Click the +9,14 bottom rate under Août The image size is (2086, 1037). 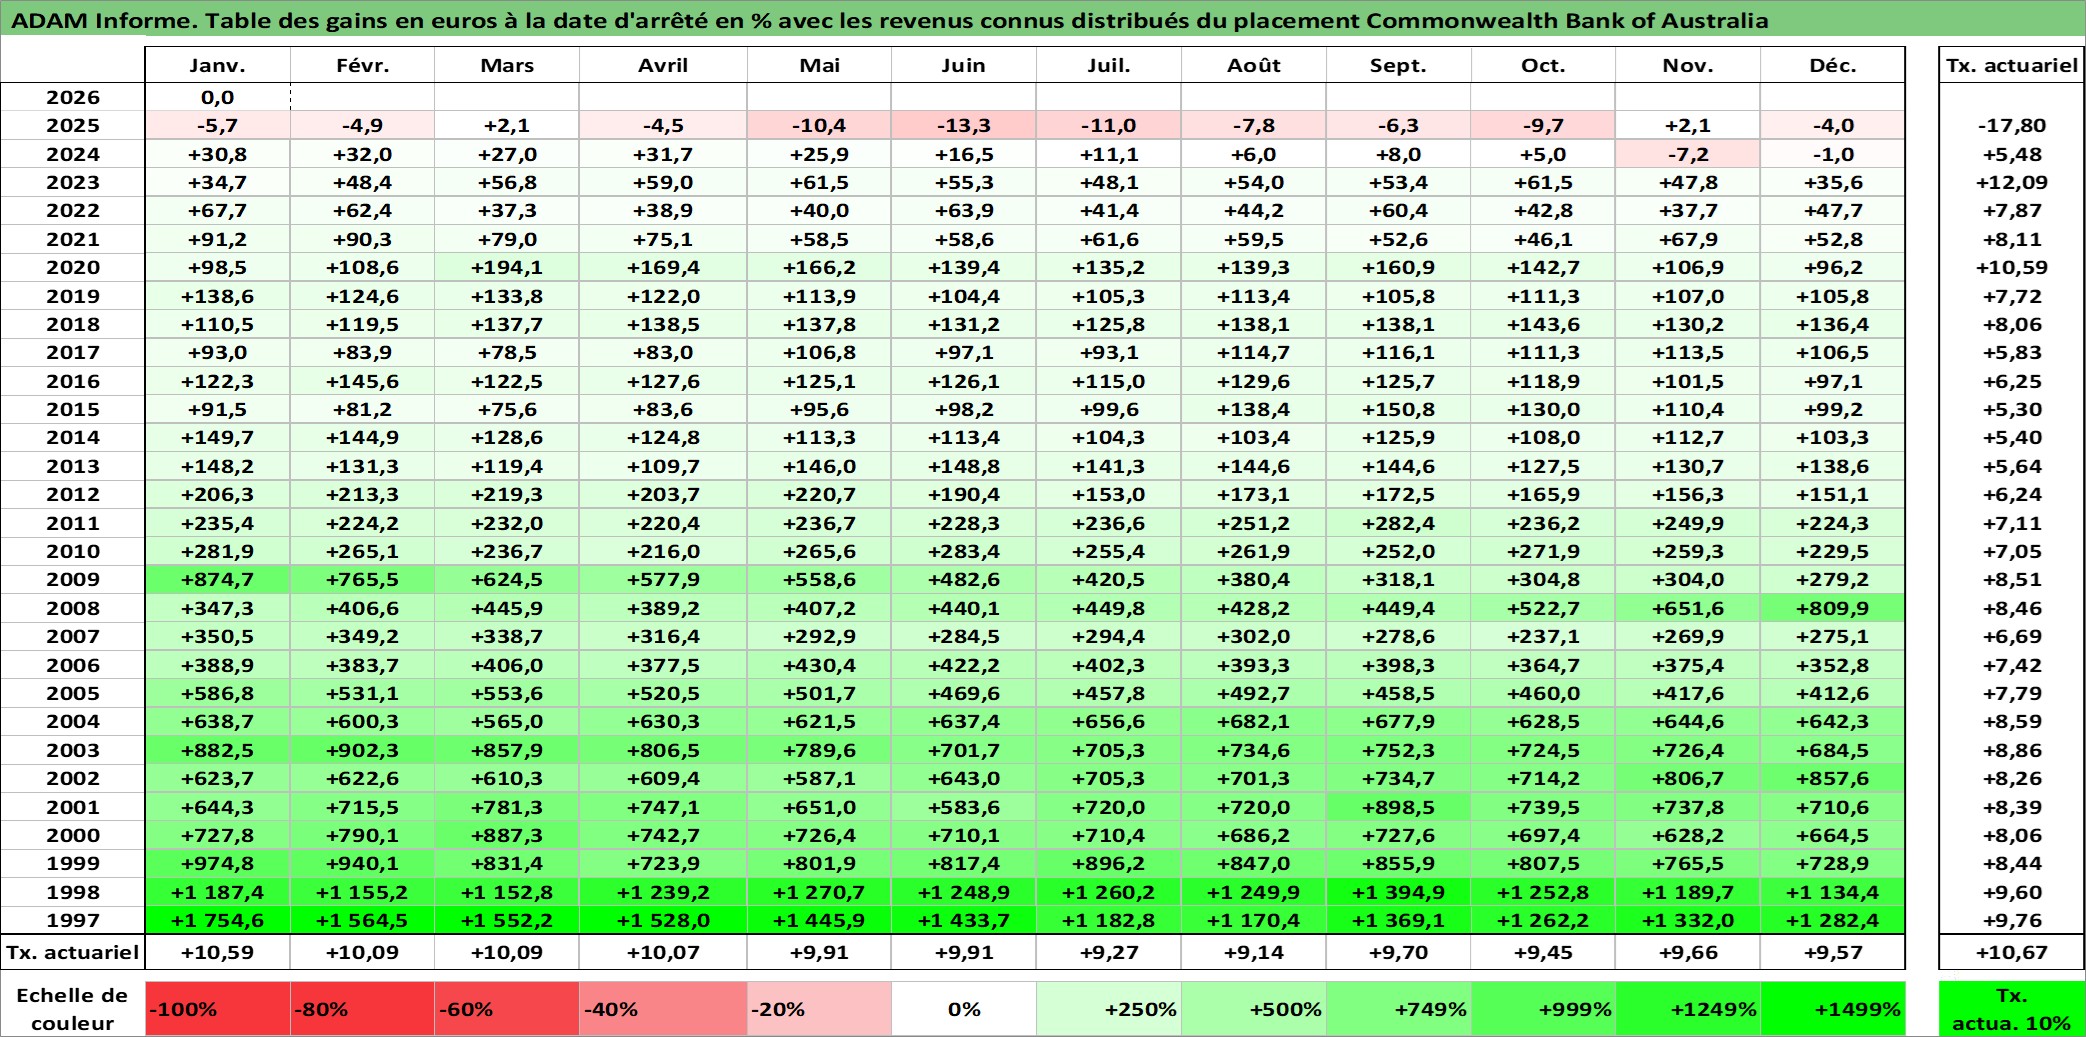1254,952
